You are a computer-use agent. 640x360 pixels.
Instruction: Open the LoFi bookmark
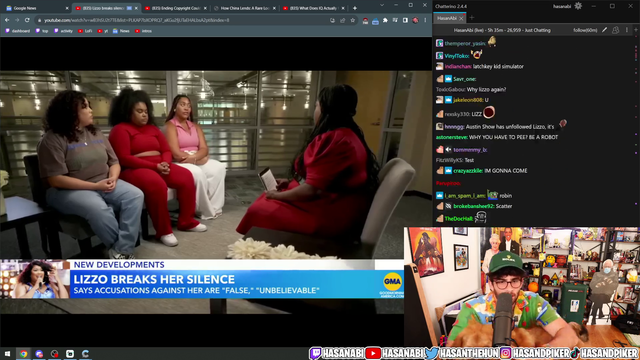tap(85, 31)
